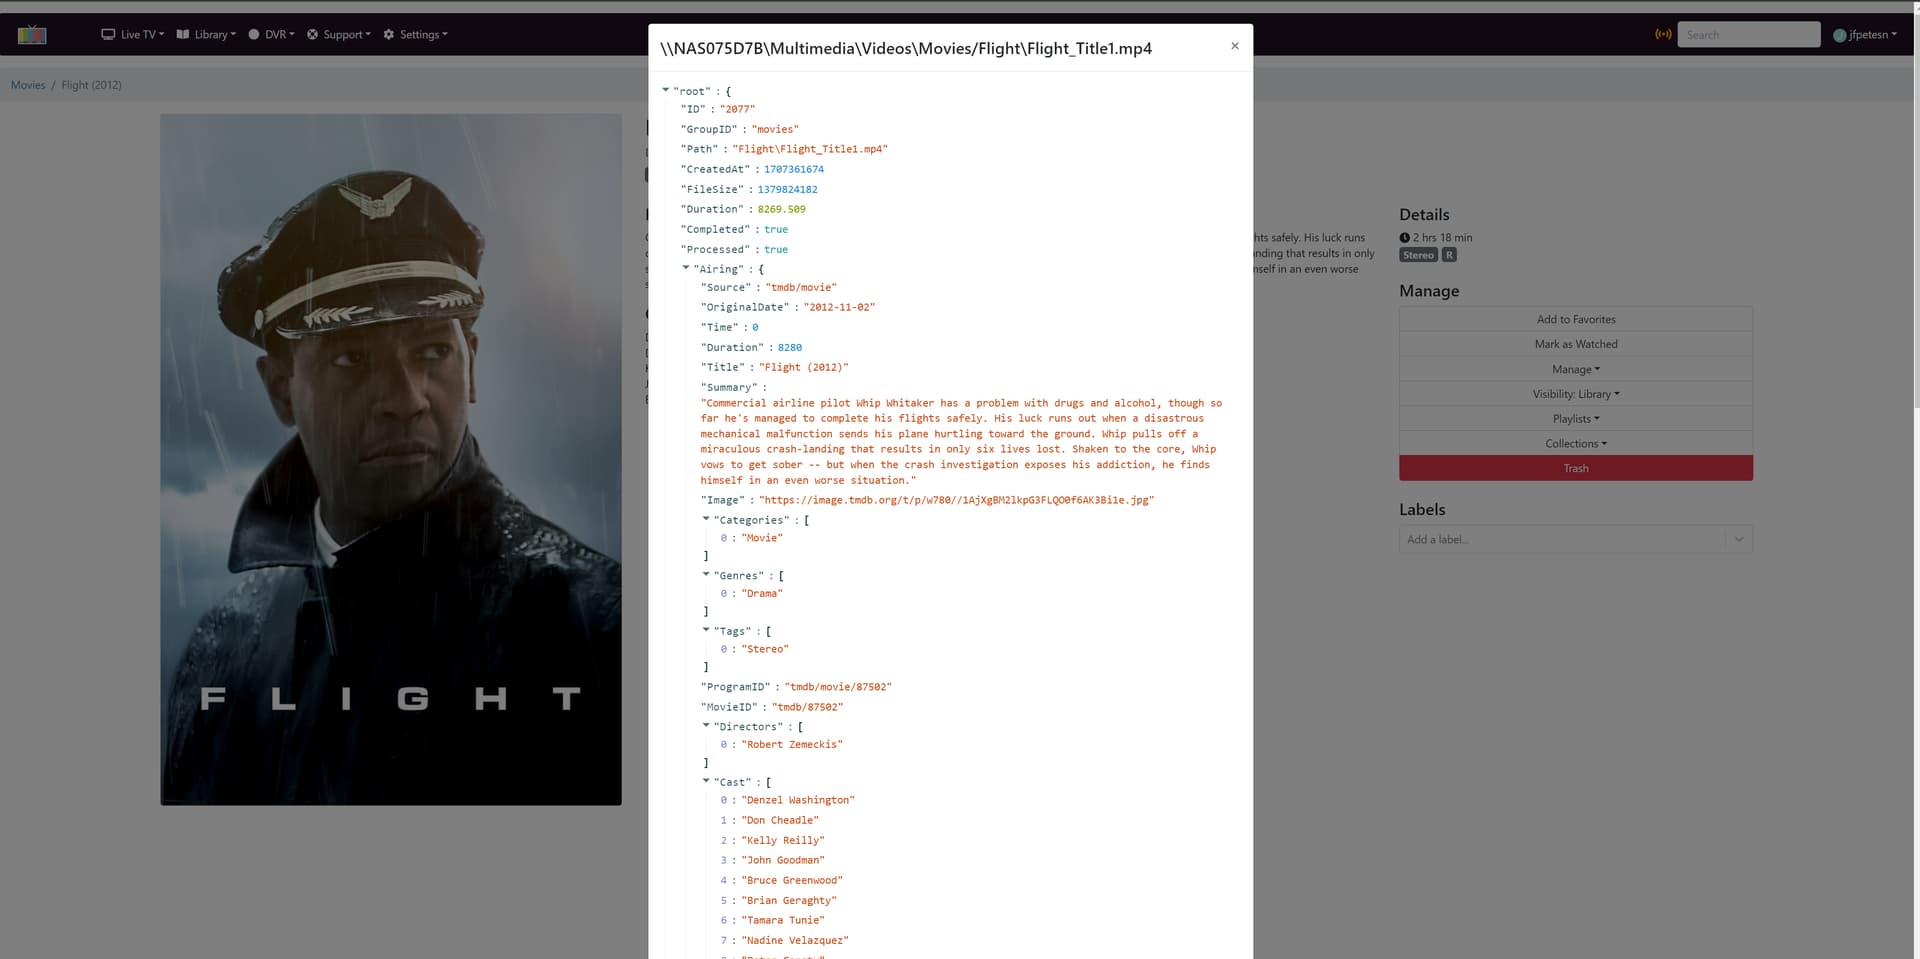Viewport: 1920px width, 959px height.
Task: Collapse the Genres array
Action: [x=706, y=575]
